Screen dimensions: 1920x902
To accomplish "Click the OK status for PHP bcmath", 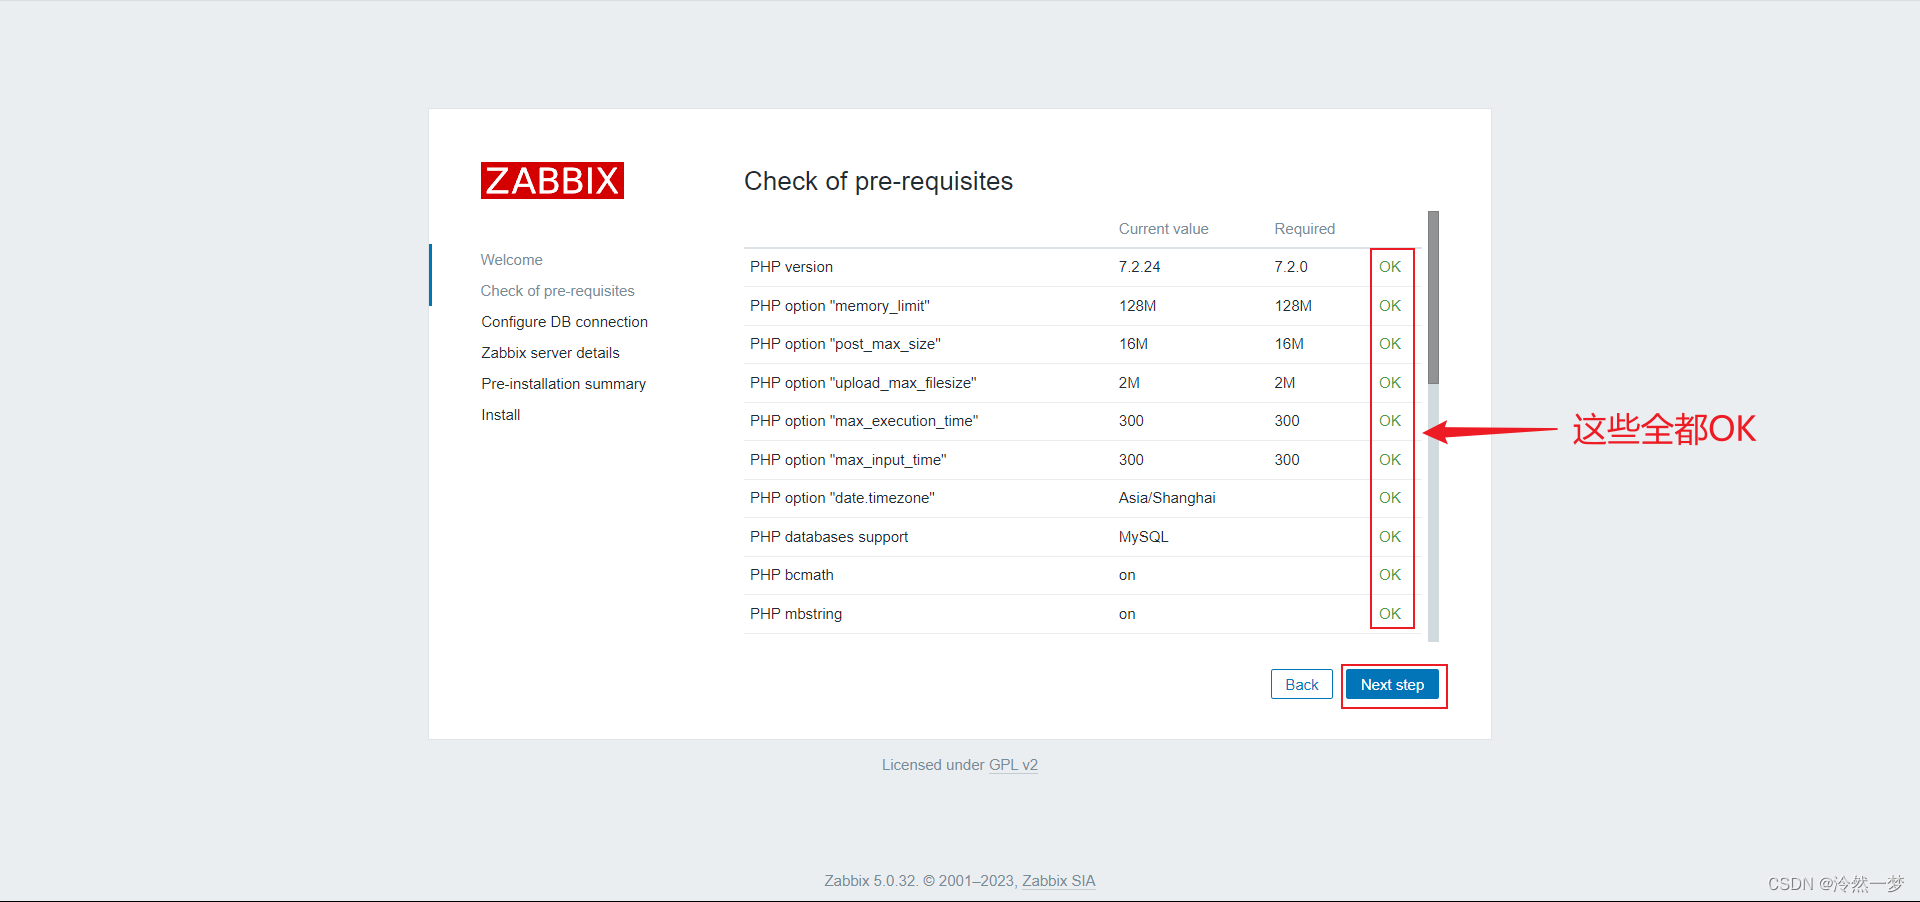I will click(1390, 575).
